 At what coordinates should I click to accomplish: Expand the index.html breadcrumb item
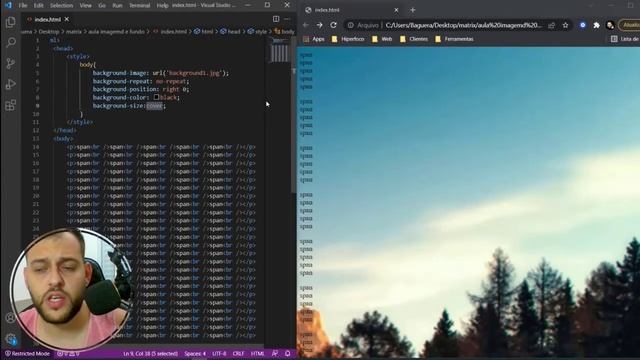(170, 31)
